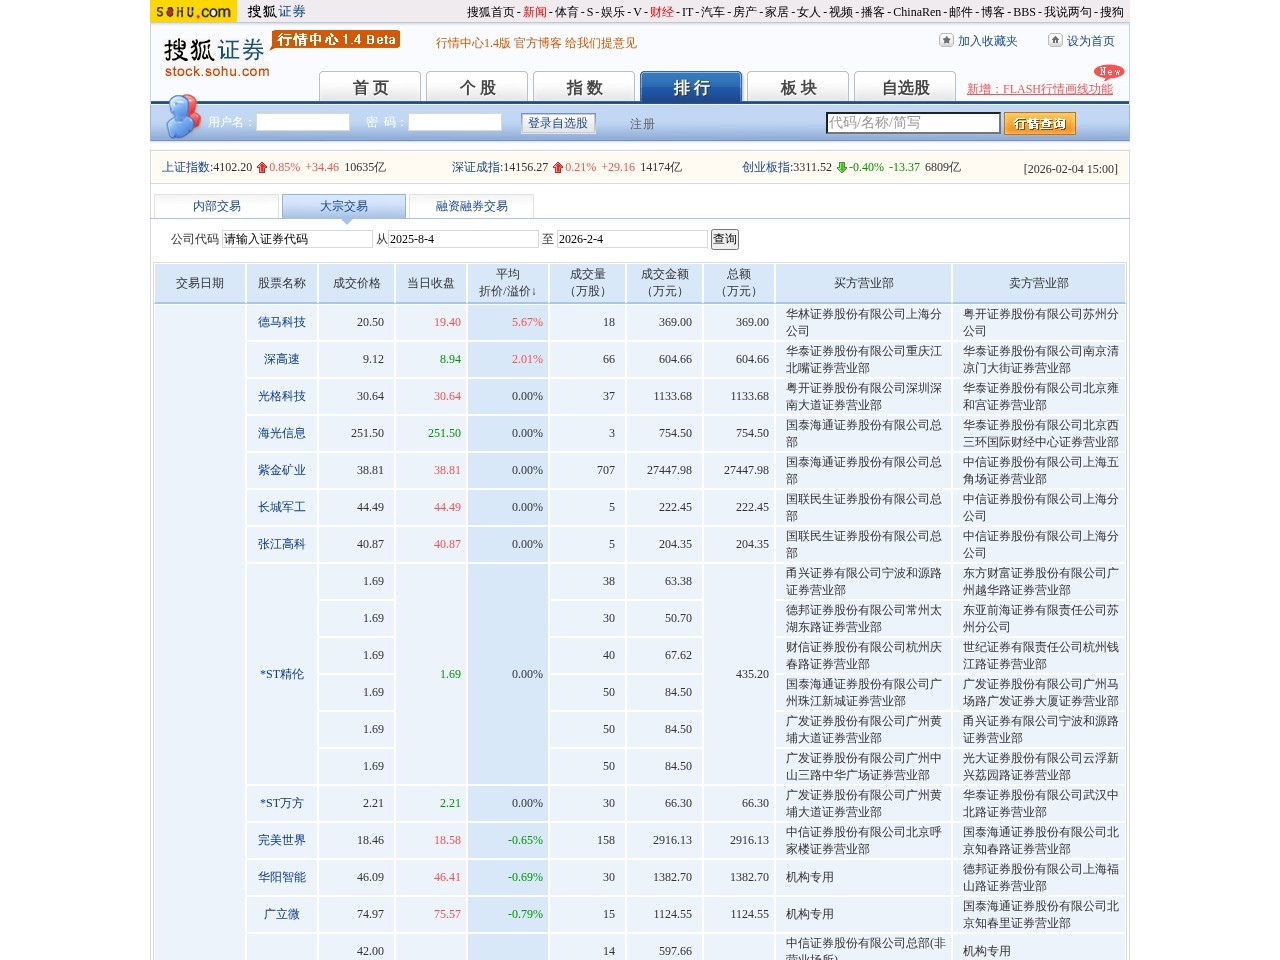Click the red New badge icon
1280x960 pixels.
[x=1109, y=72]
